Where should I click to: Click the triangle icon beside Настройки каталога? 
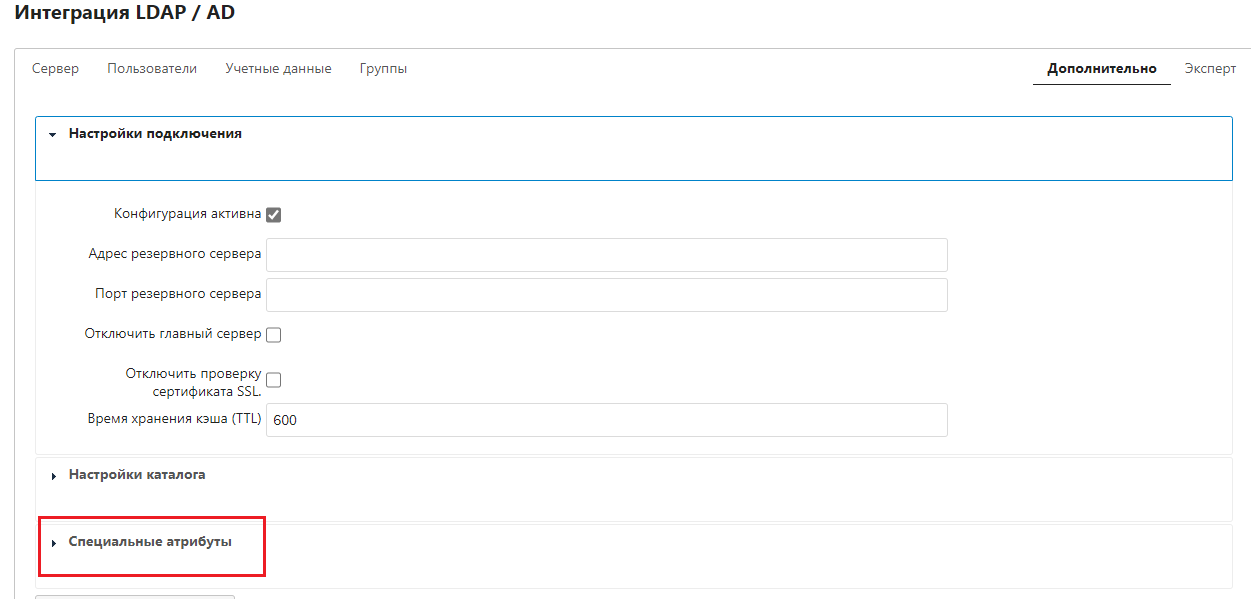53,476
